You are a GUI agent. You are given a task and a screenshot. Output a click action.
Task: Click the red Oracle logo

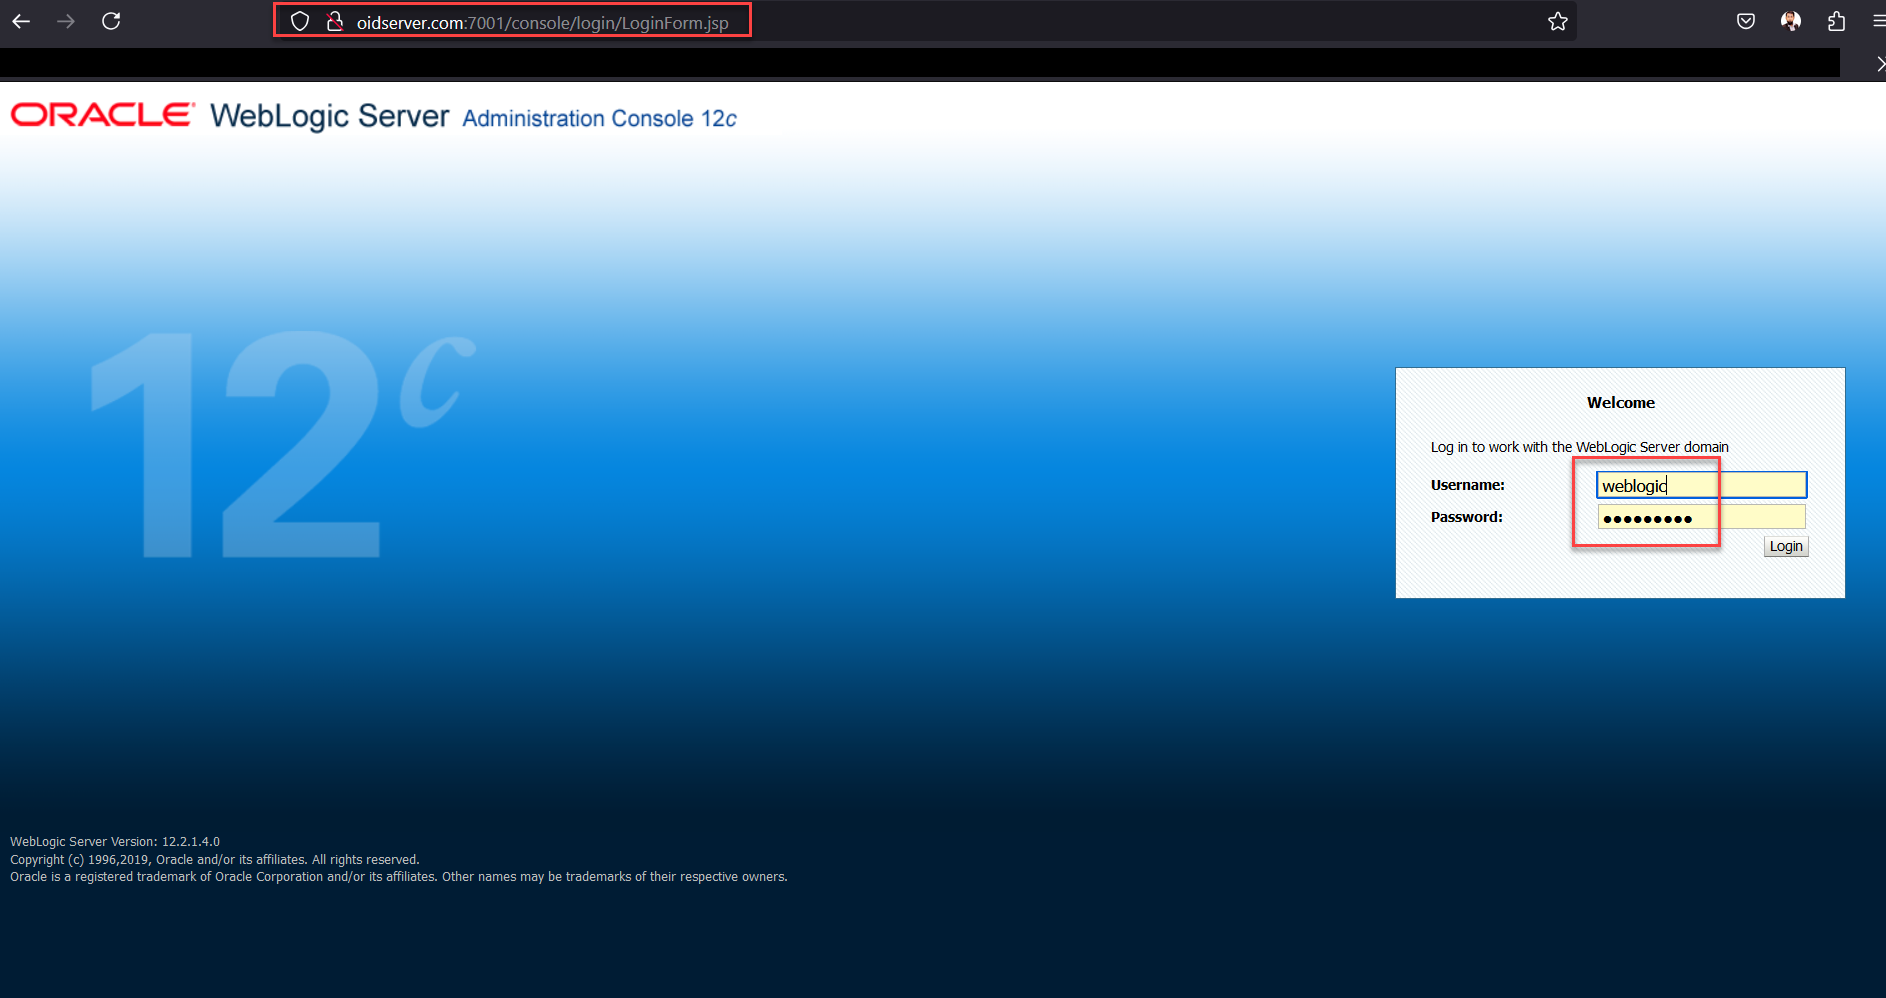coord(102,115)
